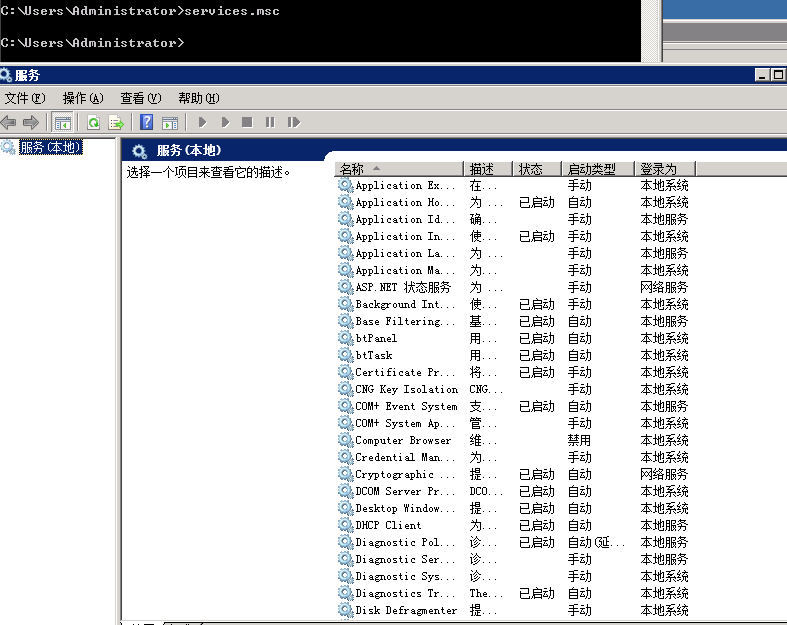Toggle the show/hide console tree icon
Image resolution: width=787 pixels, height=625 pixels.
click(62, 122)
